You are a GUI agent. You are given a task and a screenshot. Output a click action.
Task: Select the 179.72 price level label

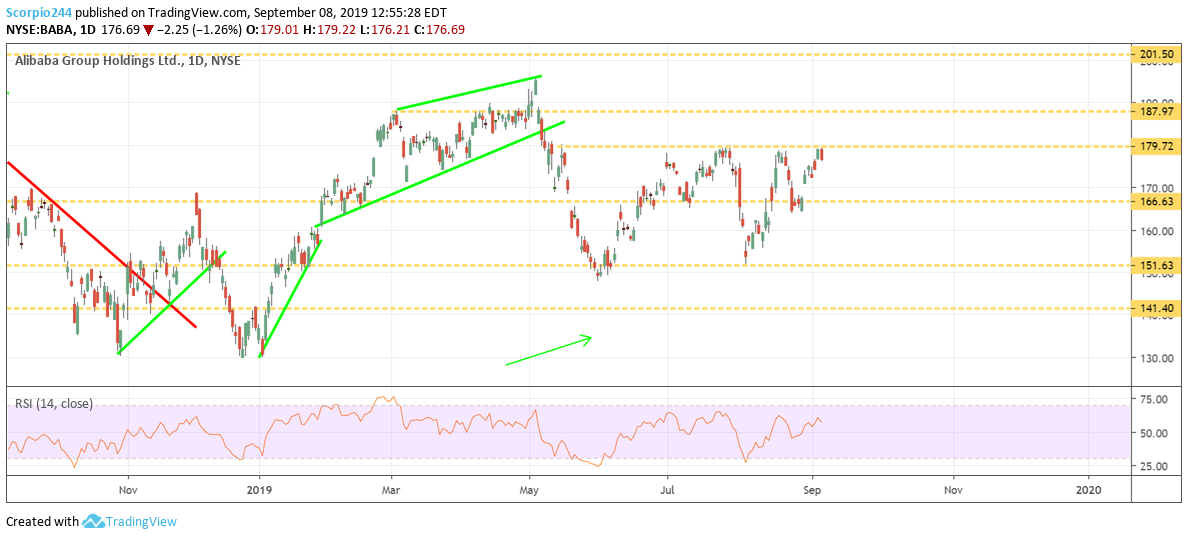1156,146
